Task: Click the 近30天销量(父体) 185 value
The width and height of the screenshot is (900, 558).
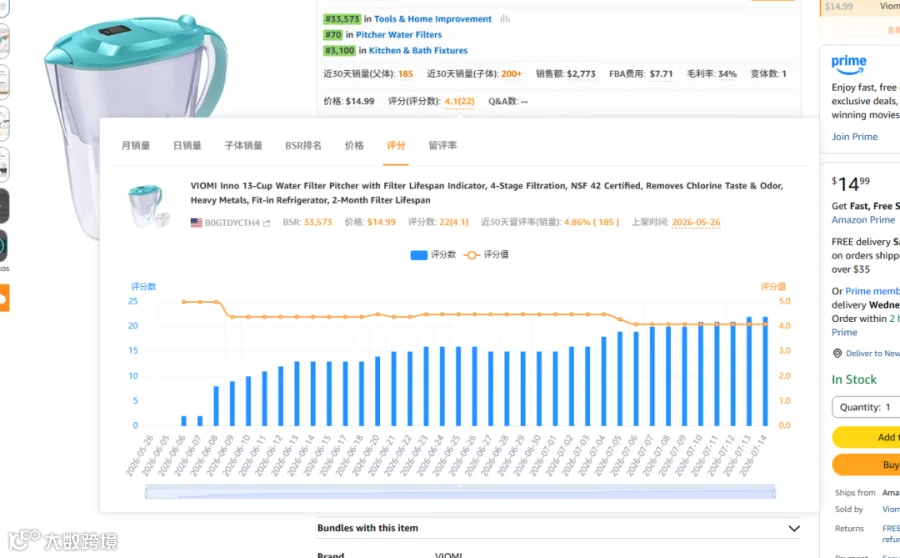Action: click(405, 74)
